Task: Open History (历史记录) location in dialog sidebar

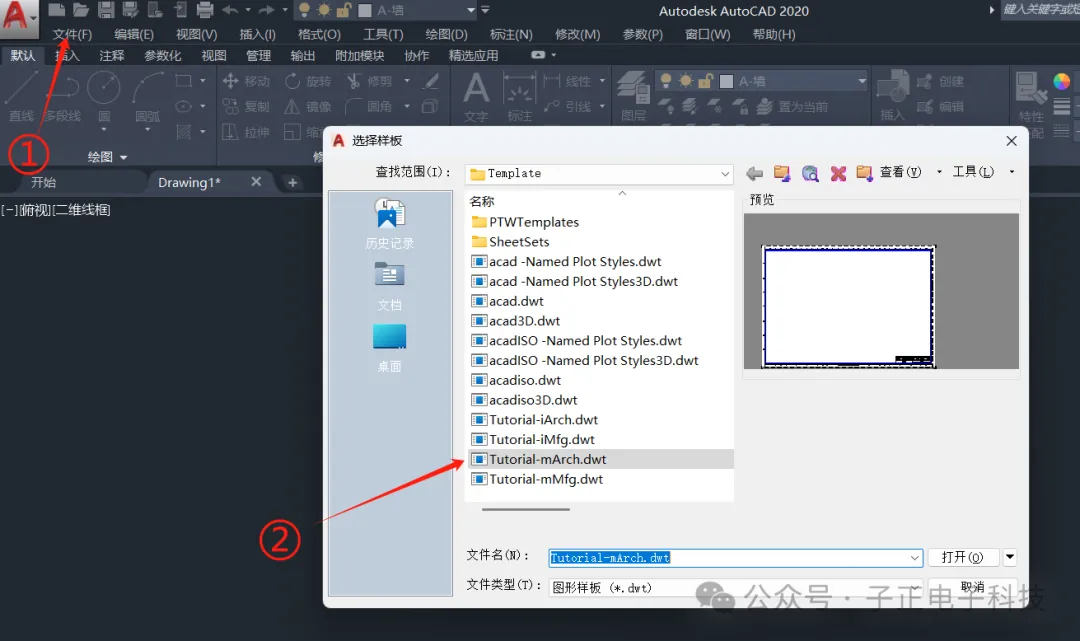Action: pyautogui.click(x=389, y=223)
